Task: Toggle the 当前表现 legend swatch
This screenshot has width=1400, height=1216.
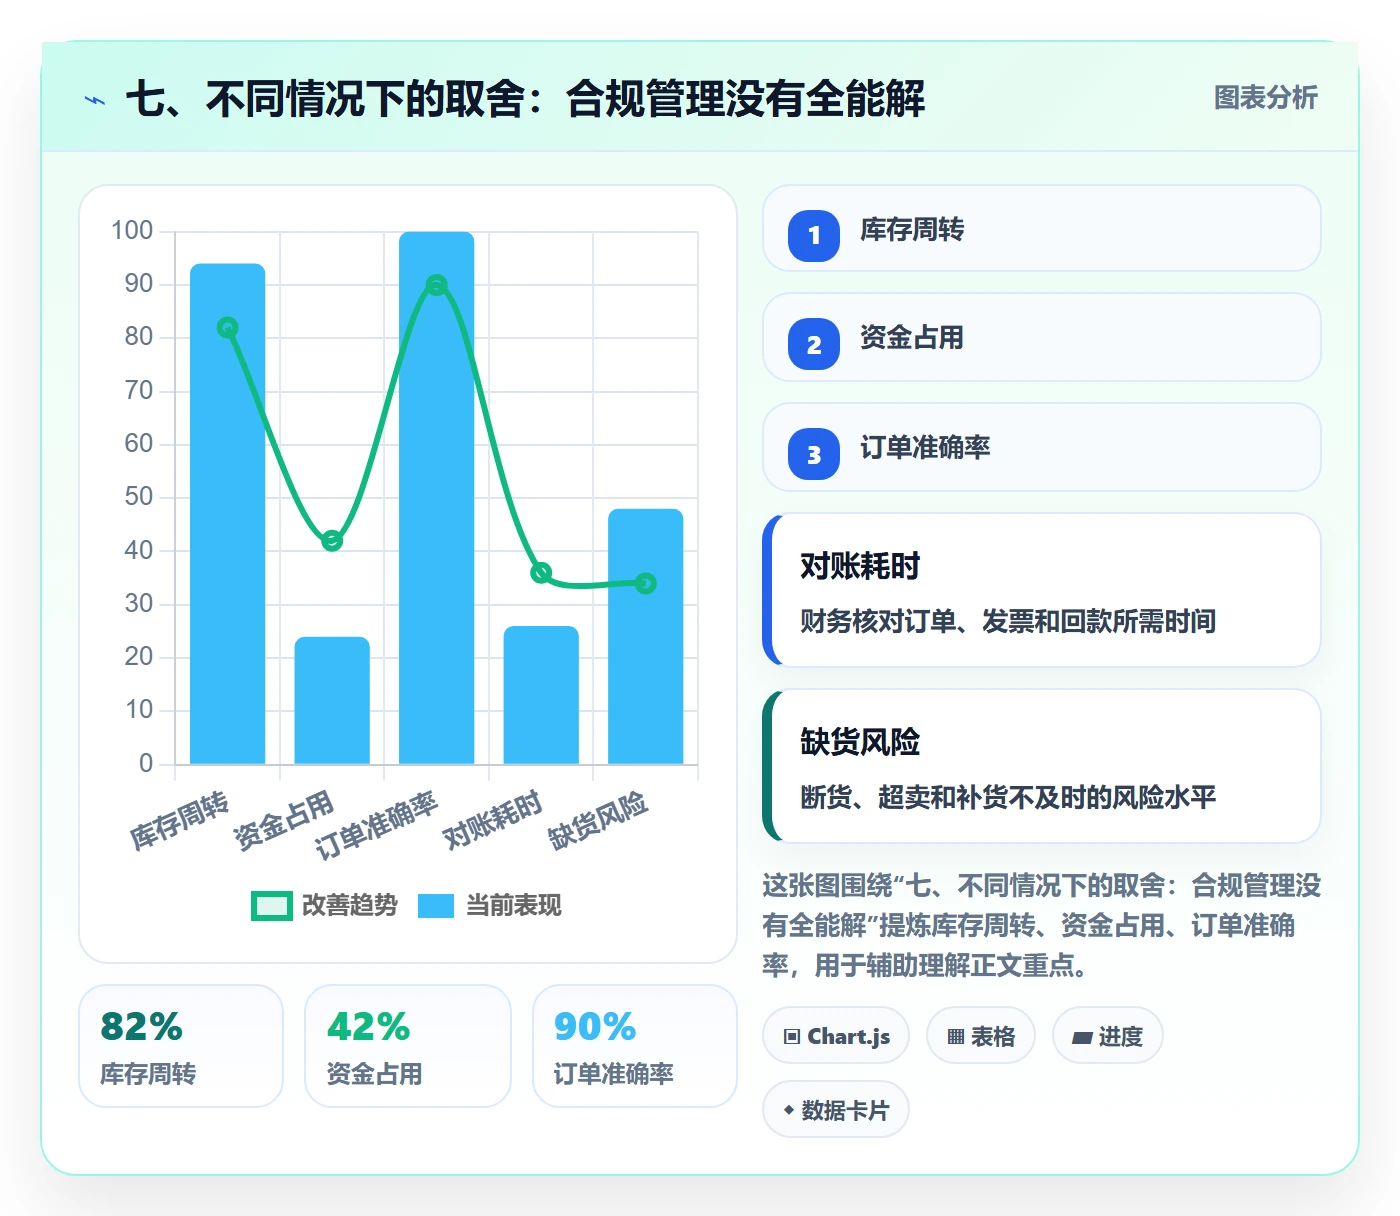Action: [x=436, y=905]
